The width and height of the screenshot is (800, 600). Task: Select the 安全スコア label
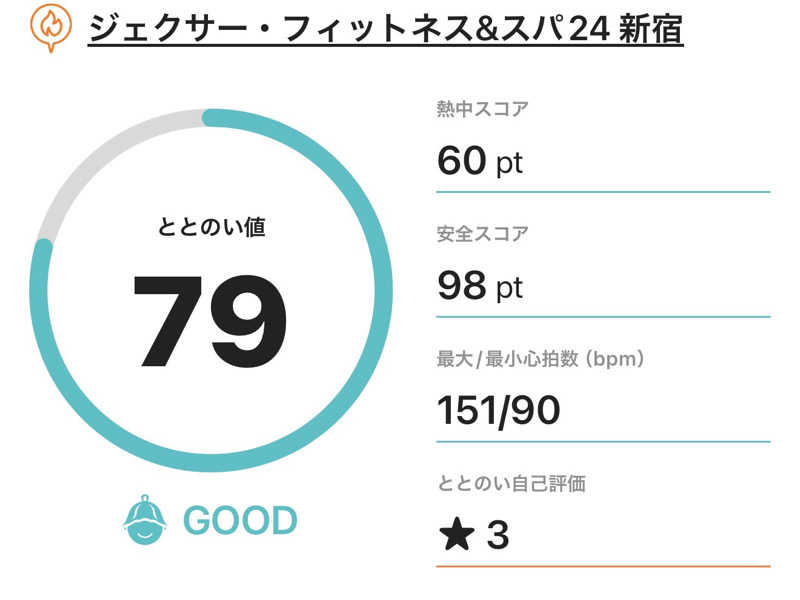[x=483, y=235]
